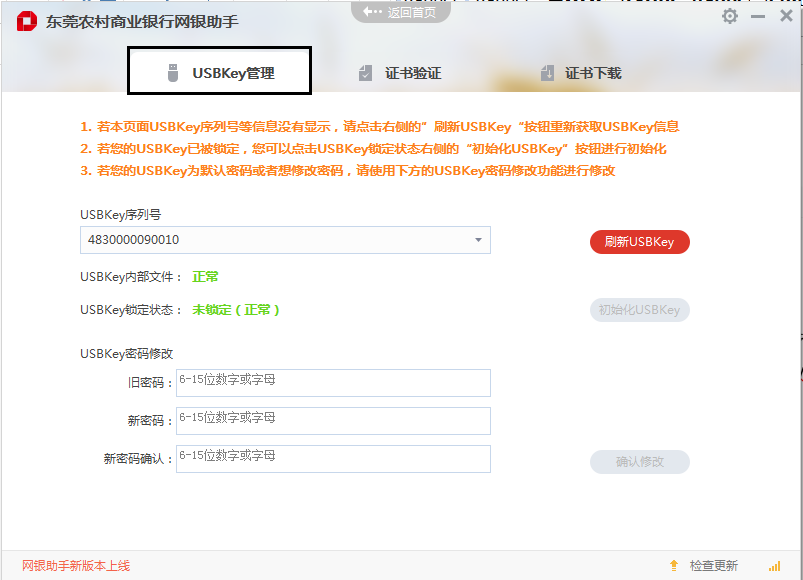Click the orange up-arrow update icon
Image resolution: width=803 pixels, height=580 pixels.
[674, 566]
